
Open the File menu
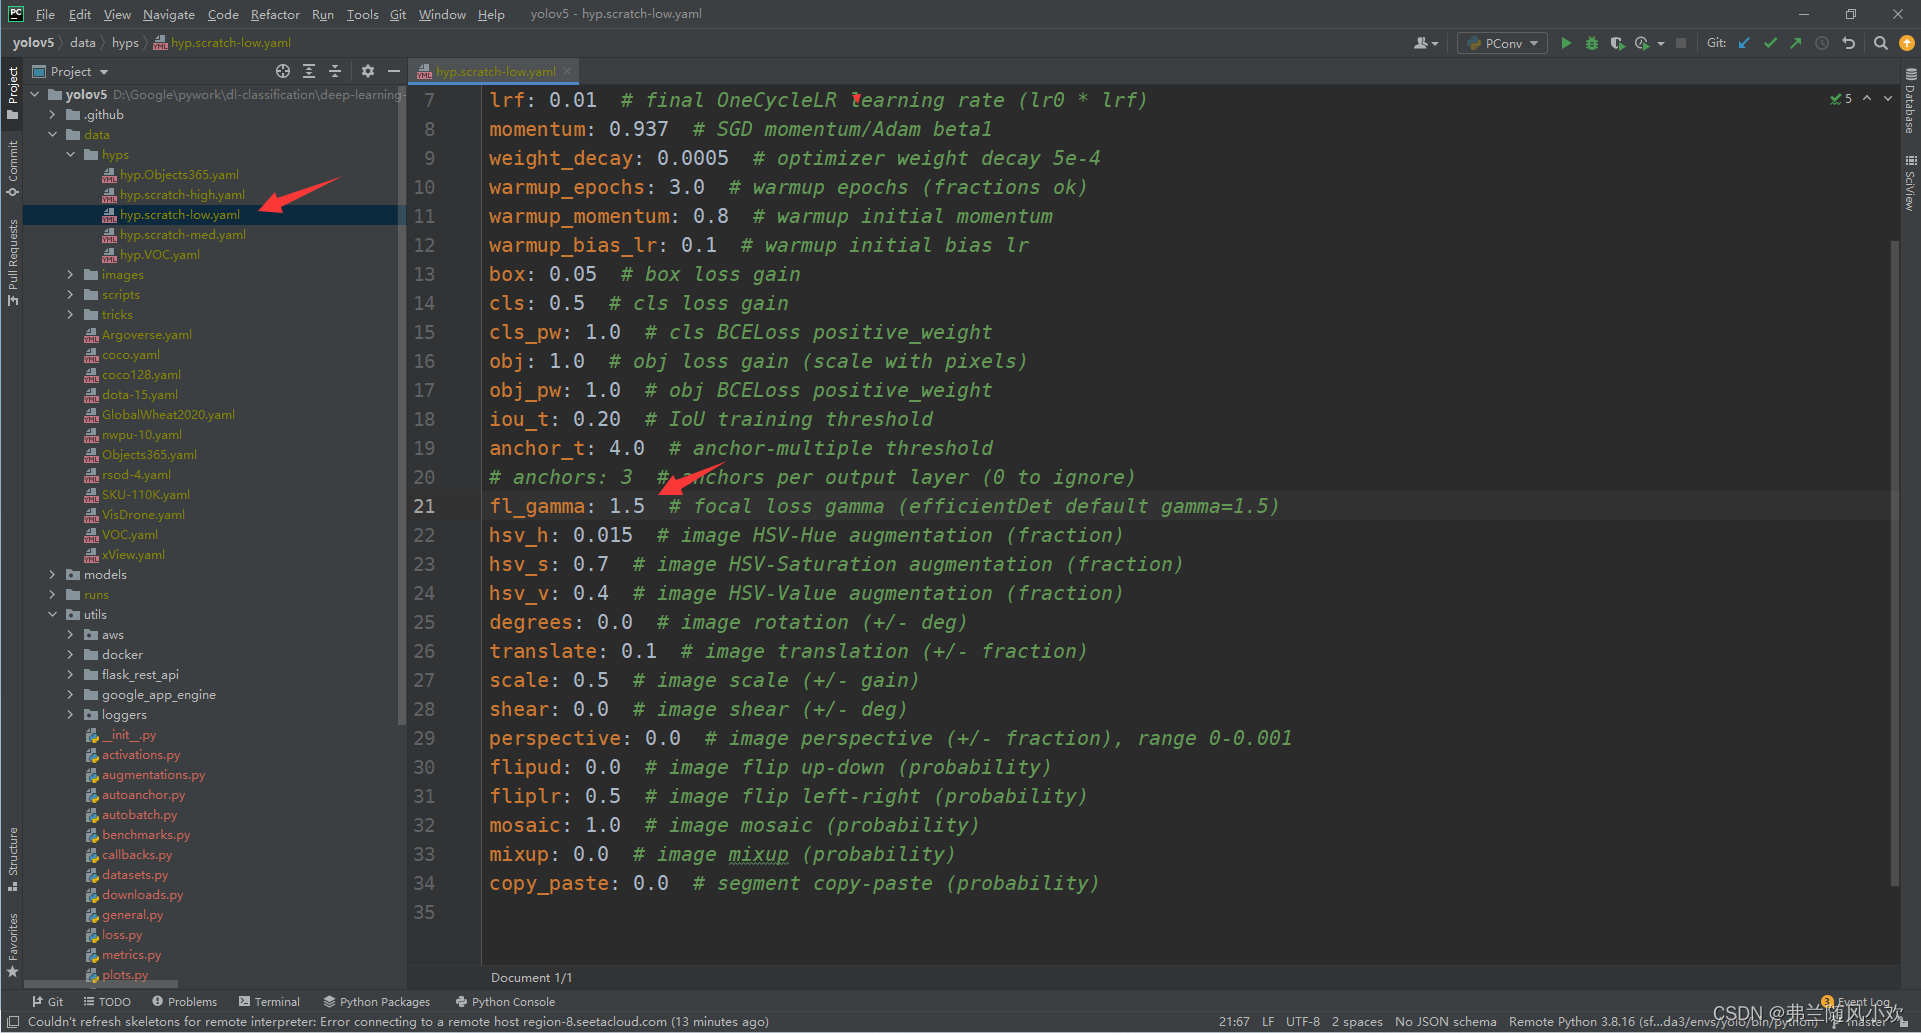point(45,14)
